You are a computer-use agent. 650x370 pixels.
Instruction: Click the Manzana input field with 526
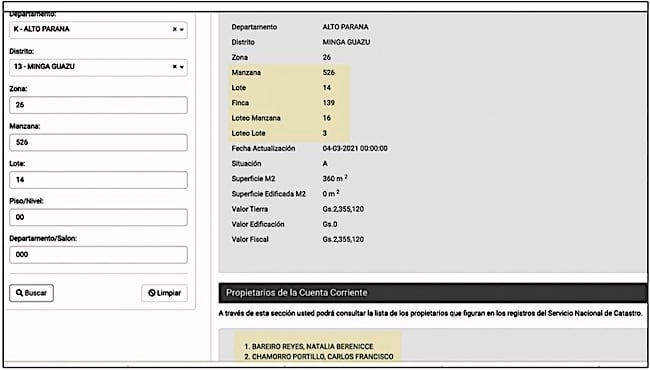point(98,143)
